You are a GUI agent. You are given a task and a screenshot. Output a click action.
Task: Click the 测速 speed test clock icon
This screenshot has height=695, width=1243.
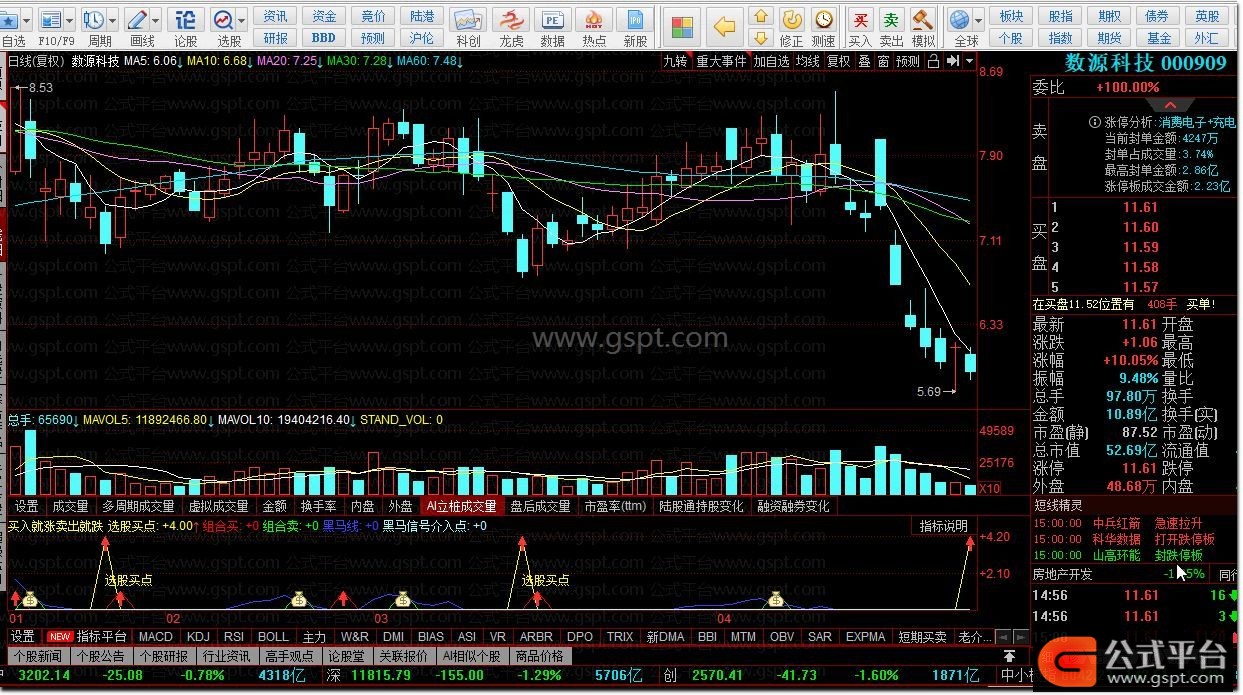click(823, 19)
